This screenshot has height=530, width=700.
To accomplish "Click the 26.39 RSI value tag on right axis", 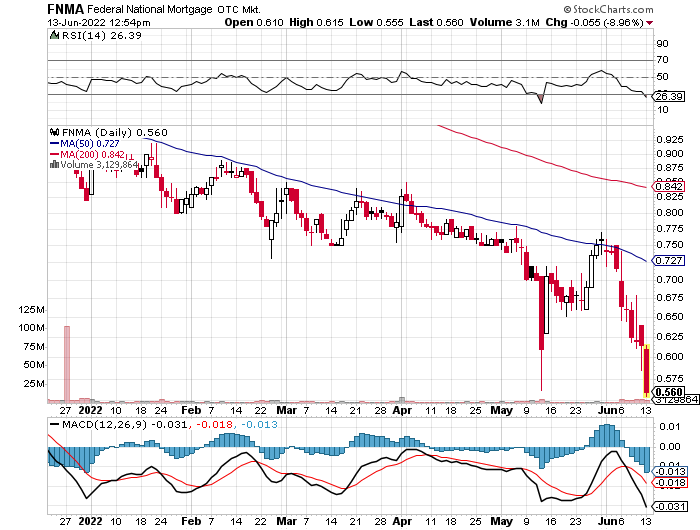I will coord(669,96).
